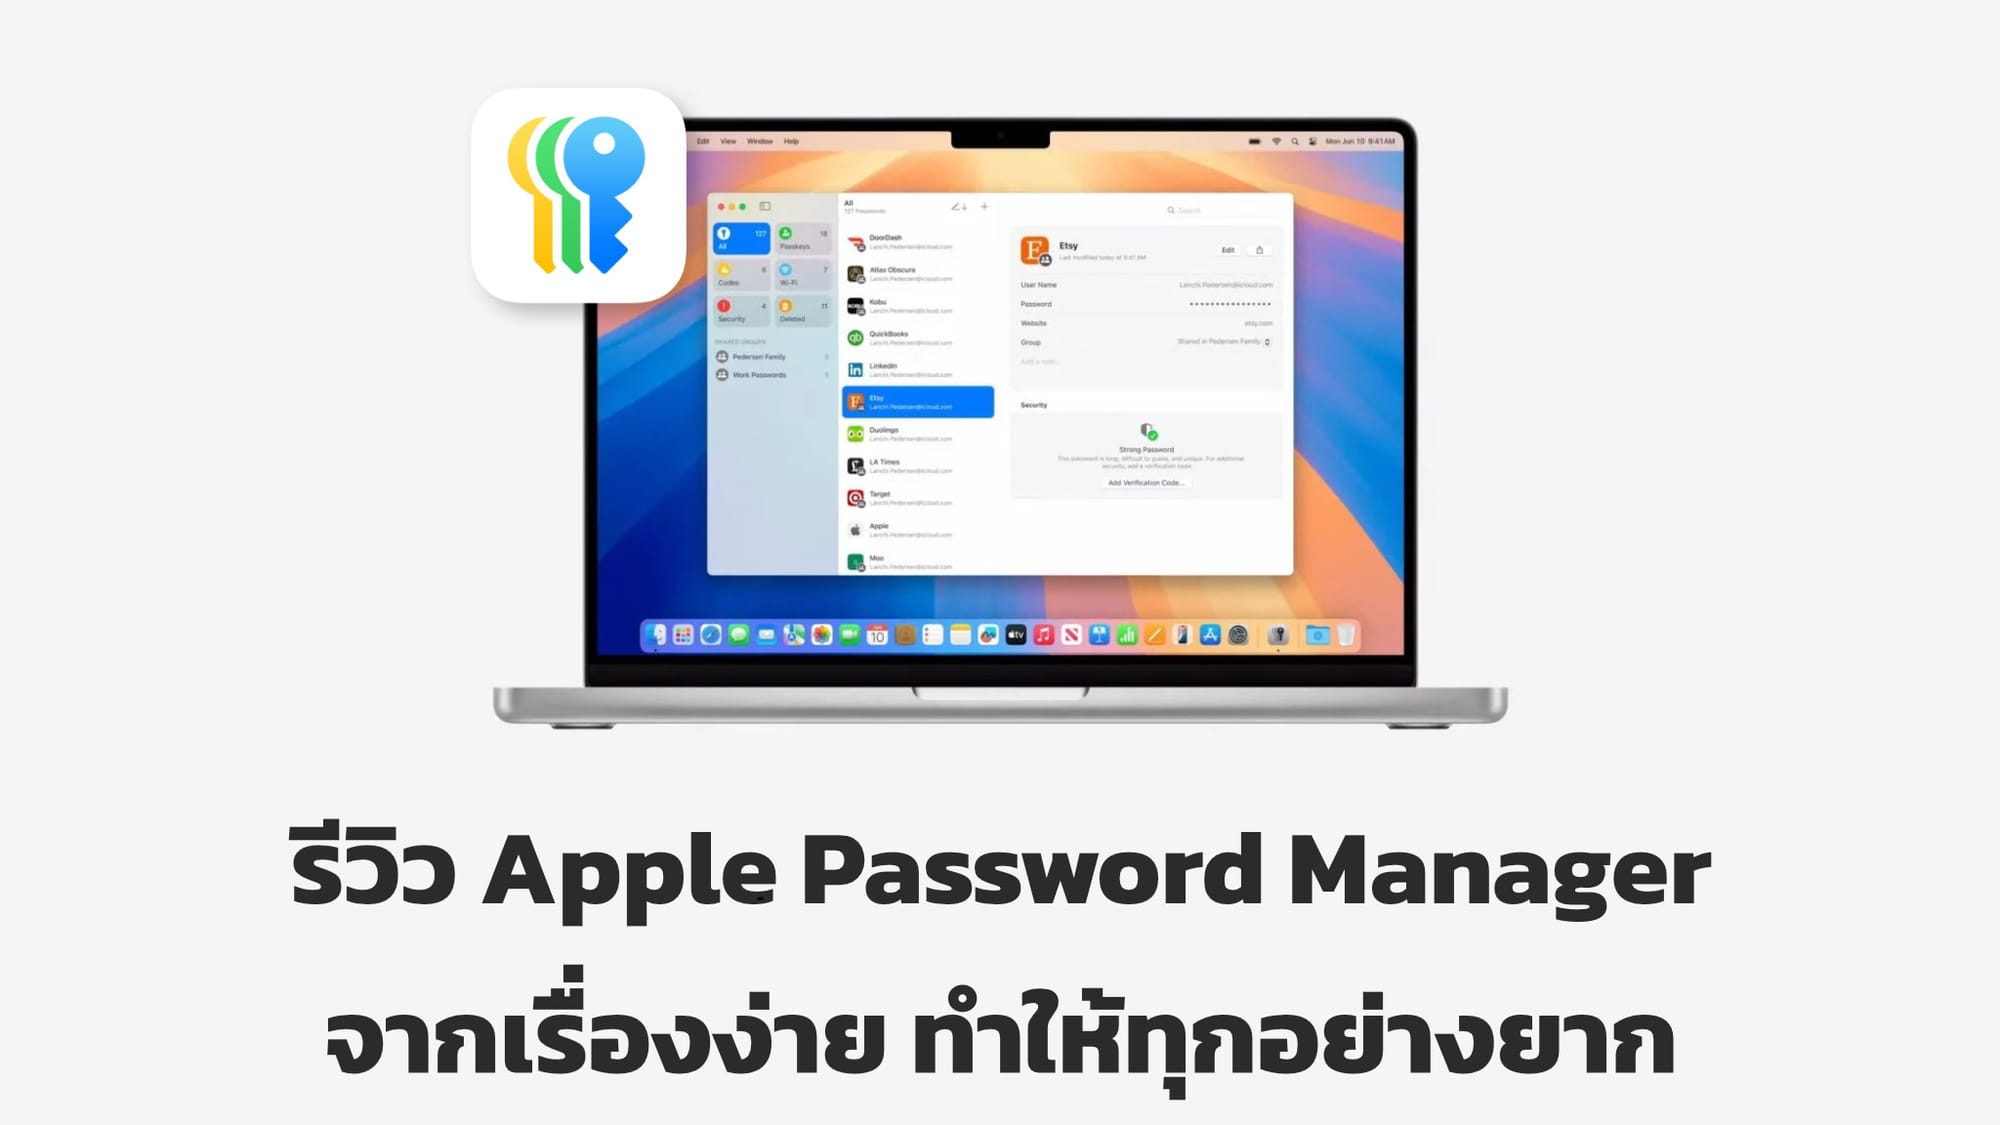The image size is (2000, 1125).
Task: Click the Edit button for Etsy entry
Action: coord(1228,250)
